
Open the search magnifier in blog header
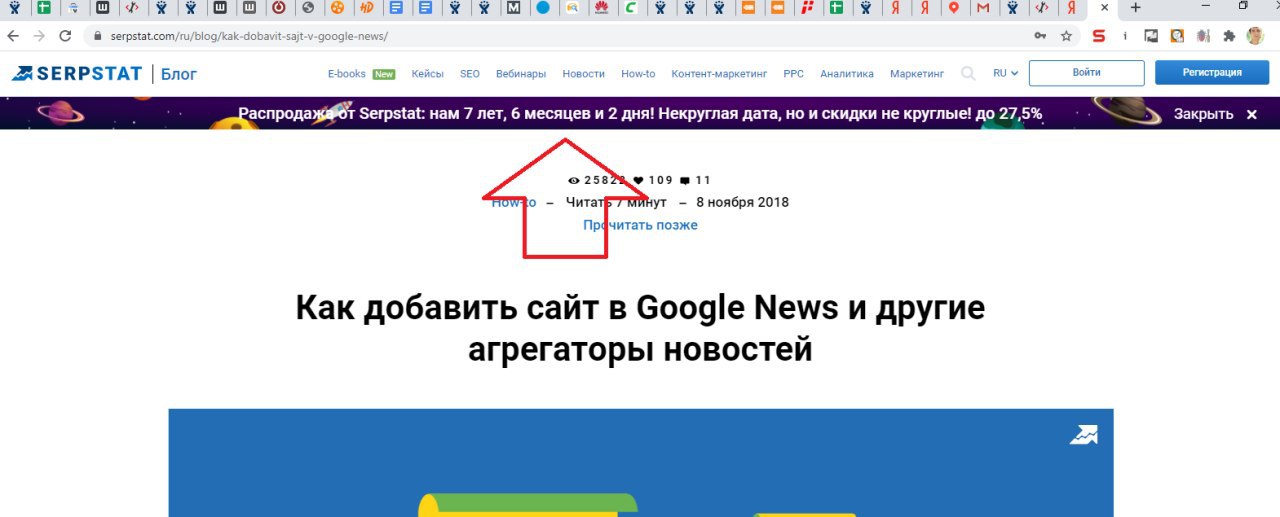(x=968, y=73)
